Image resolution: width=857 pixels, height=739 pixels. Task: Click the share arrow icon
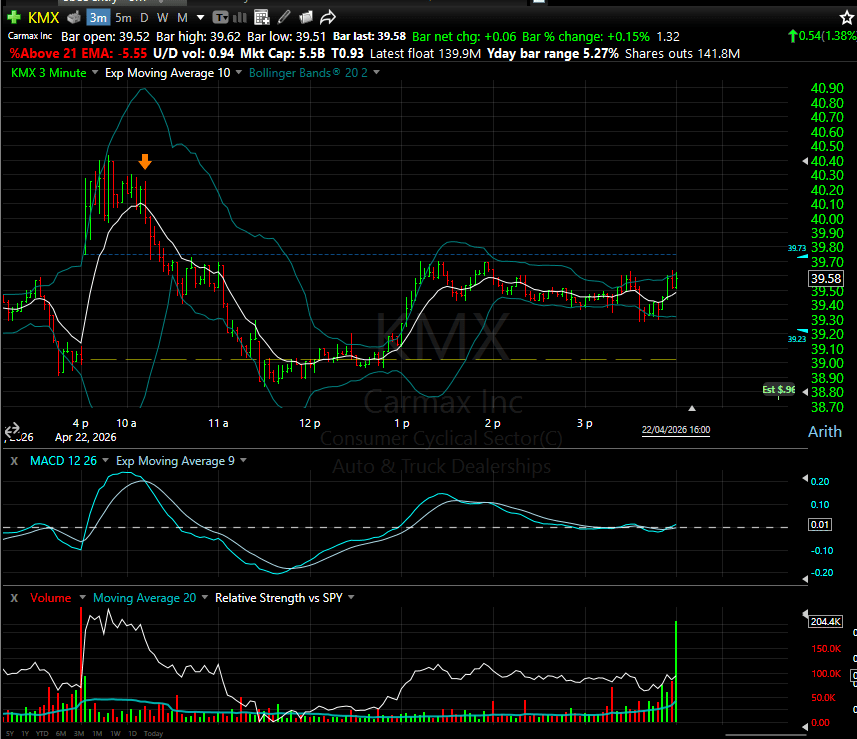329,17
